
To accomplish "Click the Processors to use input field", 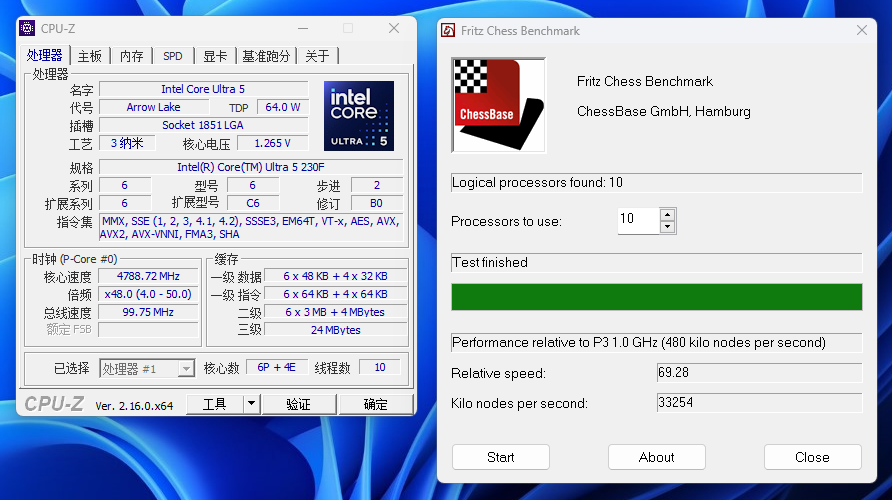I will (639, 221).
